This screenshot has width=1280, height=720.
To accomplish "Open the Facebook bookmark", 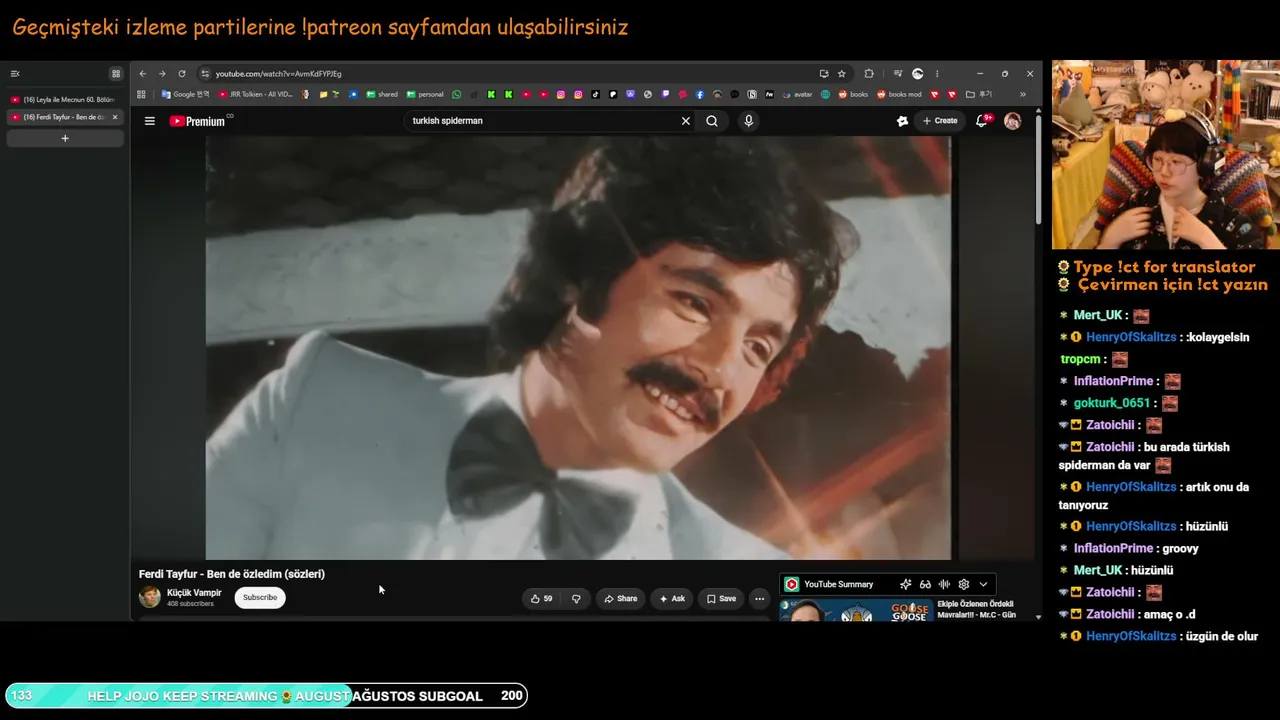I will pos(699,95).
